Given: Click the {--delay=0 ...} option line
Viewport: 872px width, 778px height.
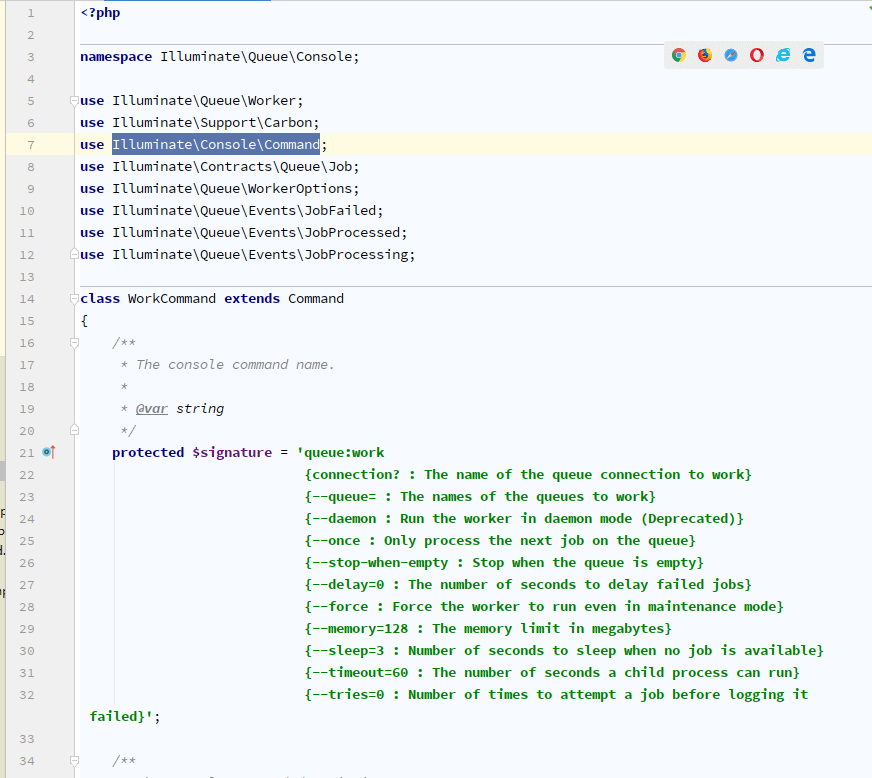Looking at the screenshot, I should 528,584.
